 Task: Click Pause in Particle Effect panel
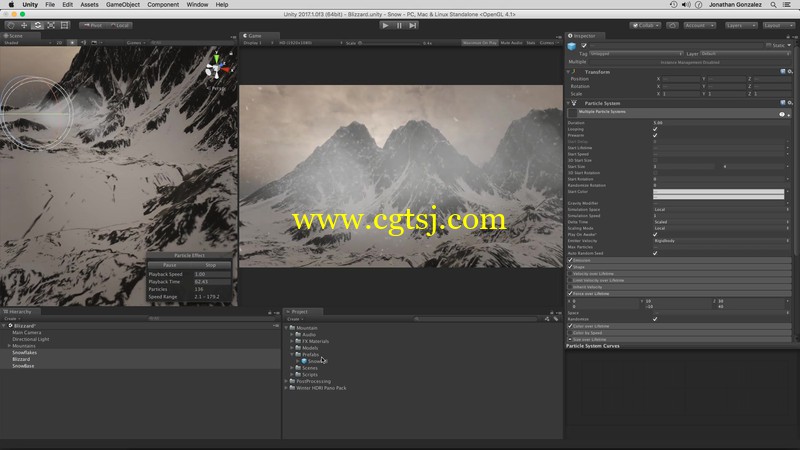(169, 265)
